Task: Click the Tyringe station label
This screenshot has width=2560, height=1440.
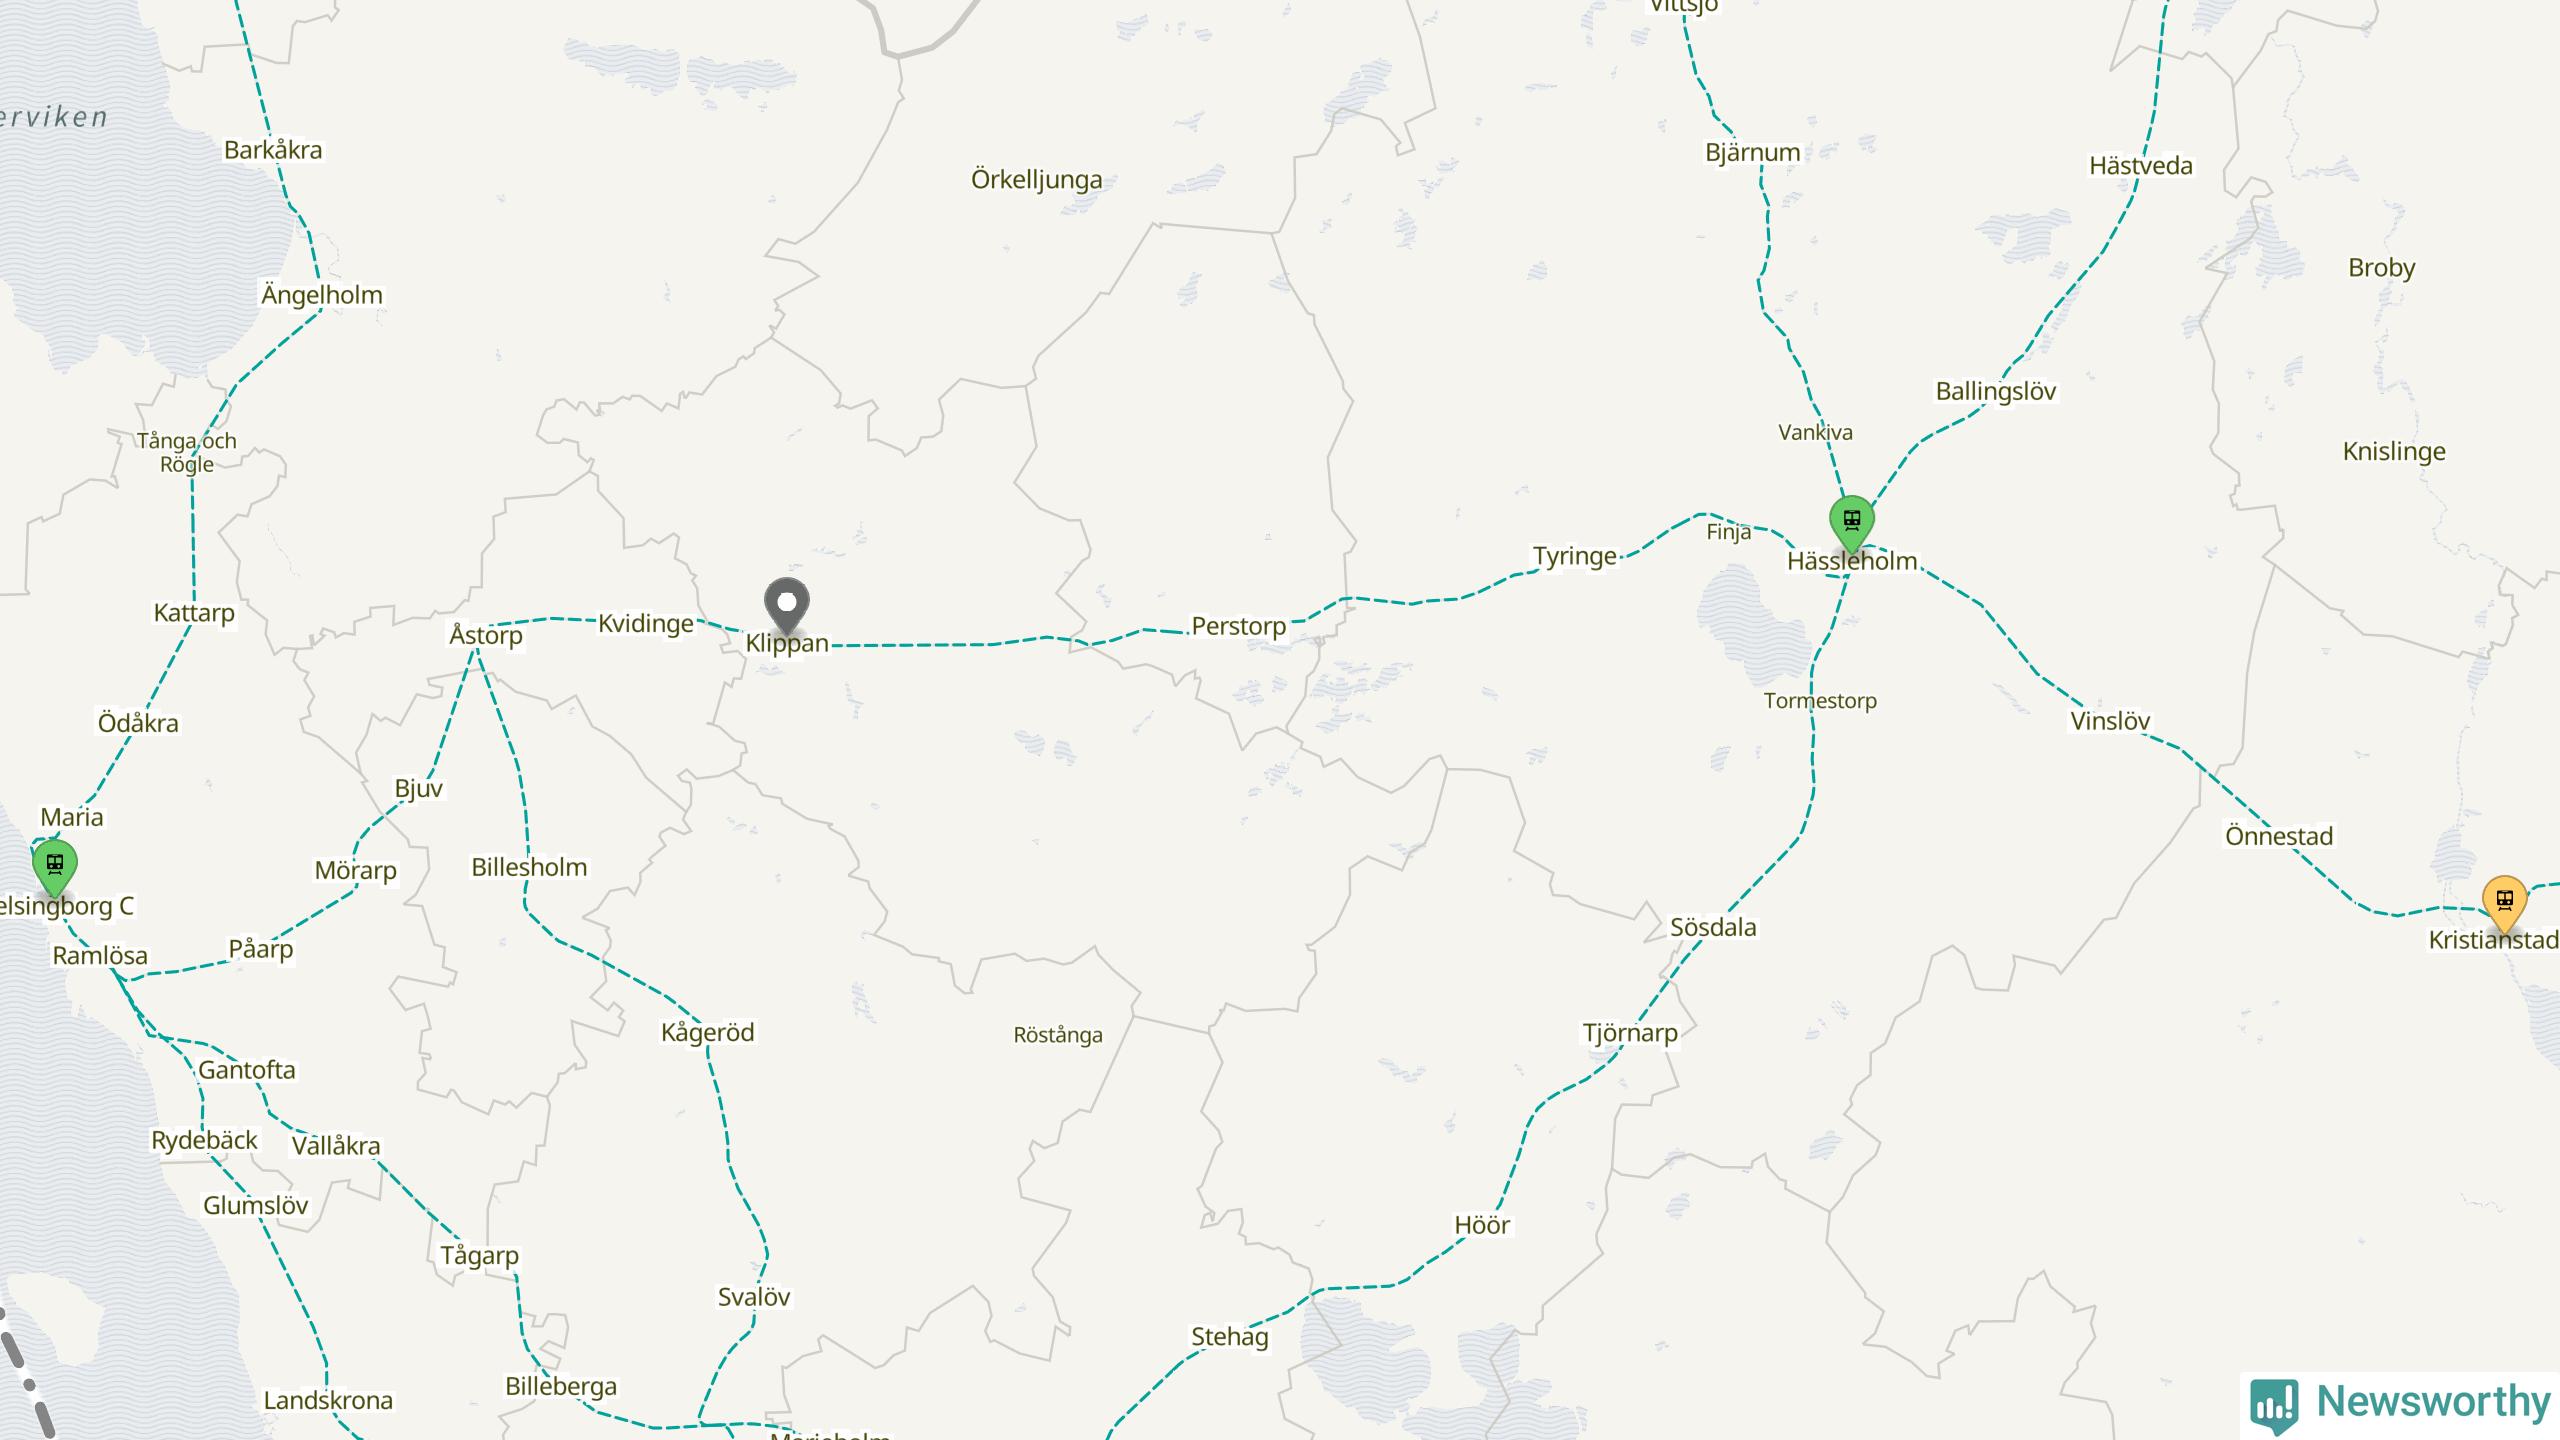Action: pyautogui.click(x=1575, y=556)
